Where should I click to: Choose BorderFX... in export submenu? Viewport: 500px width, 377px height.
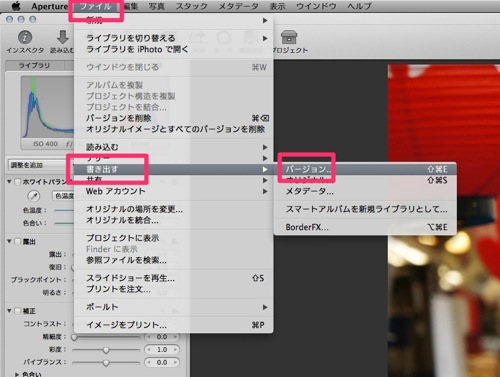point(365,227)
